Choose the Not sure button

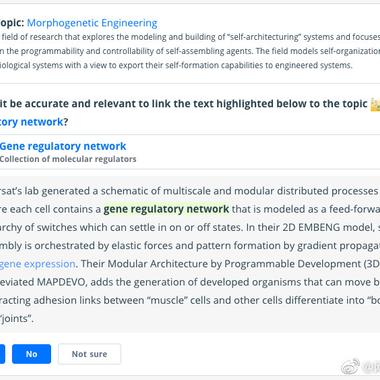(x=89, y=354)
